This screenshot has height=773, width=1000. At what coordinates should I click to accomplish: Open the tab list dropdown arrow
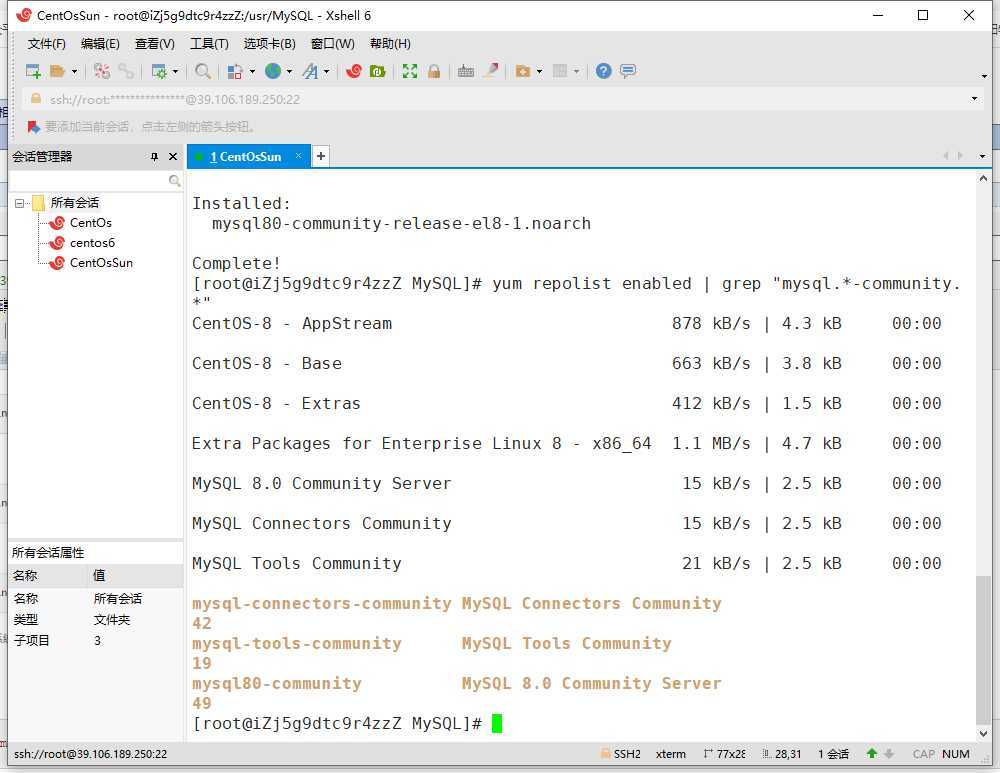(982, 156)
